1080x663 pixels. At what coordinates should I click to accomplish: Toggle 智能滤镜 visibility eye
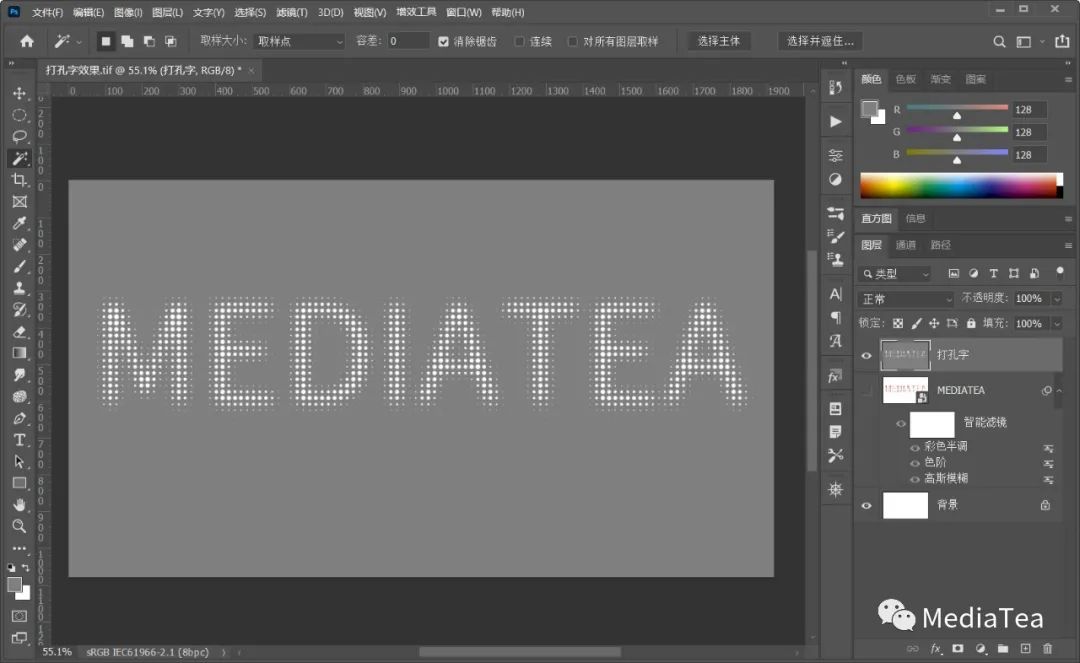point(901,423)
